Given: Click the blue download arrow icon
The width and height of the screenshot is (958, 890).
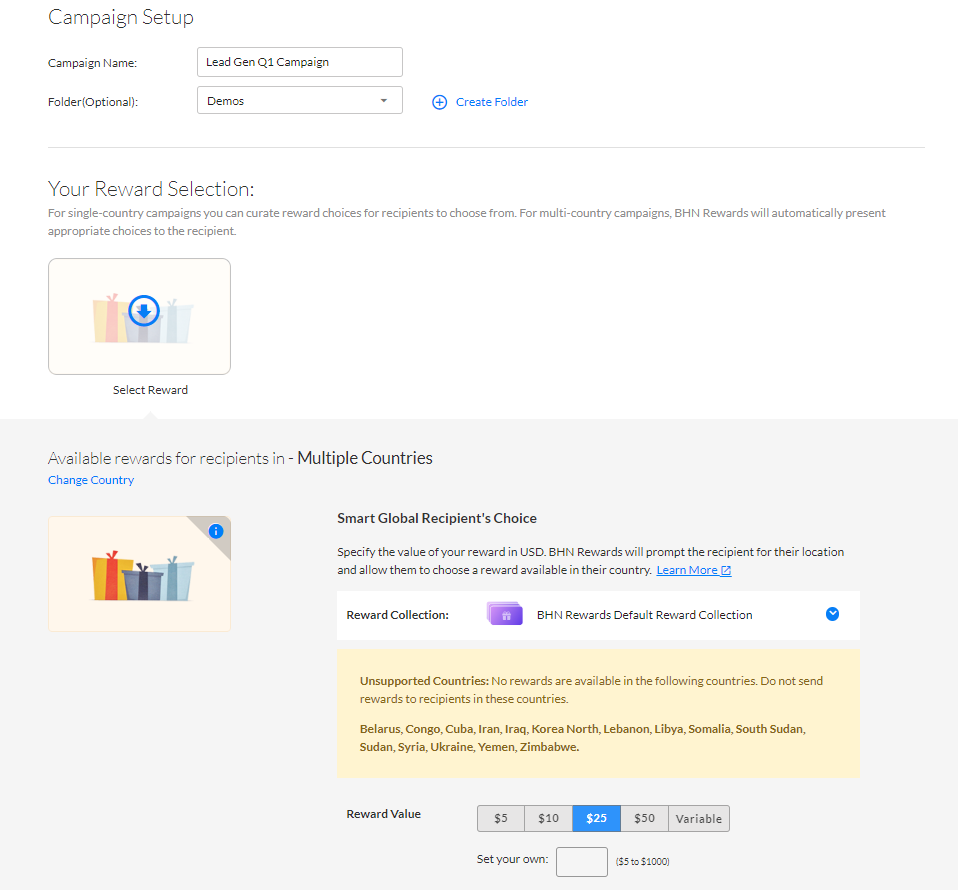Looking at the screenshot, I should click(144, 311).
